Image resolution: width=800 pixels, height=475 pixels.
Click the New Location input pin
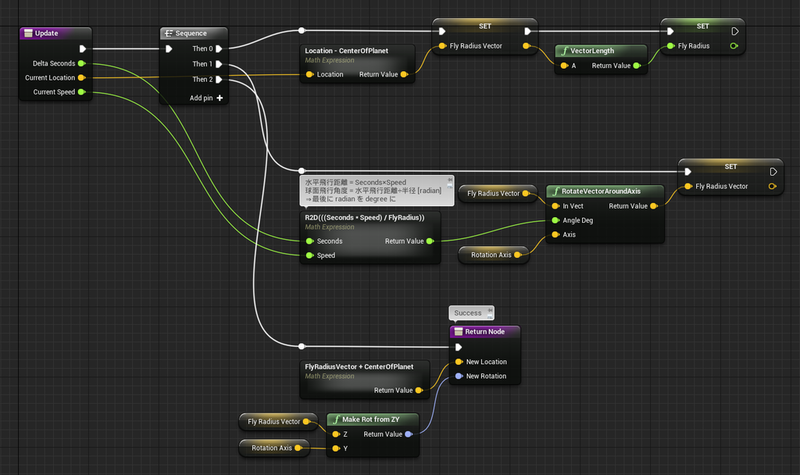pyautogui.click(x=459, y=362)
